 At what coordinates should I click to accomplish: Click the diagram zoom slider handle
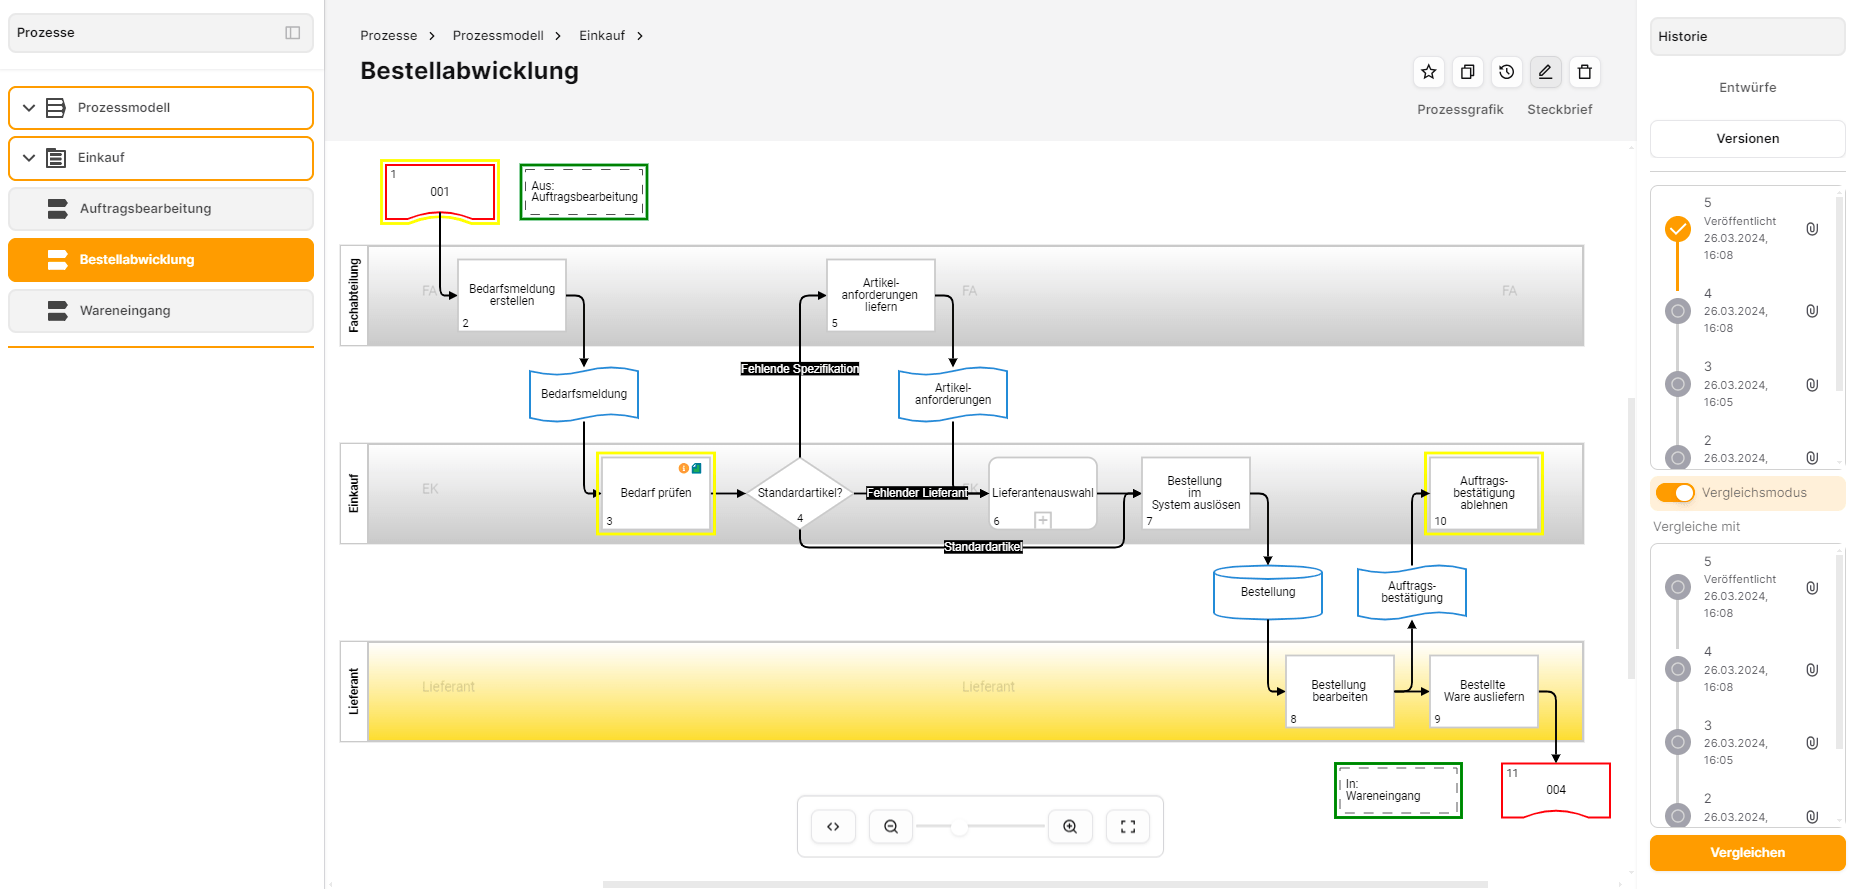(x=959, y=827)
